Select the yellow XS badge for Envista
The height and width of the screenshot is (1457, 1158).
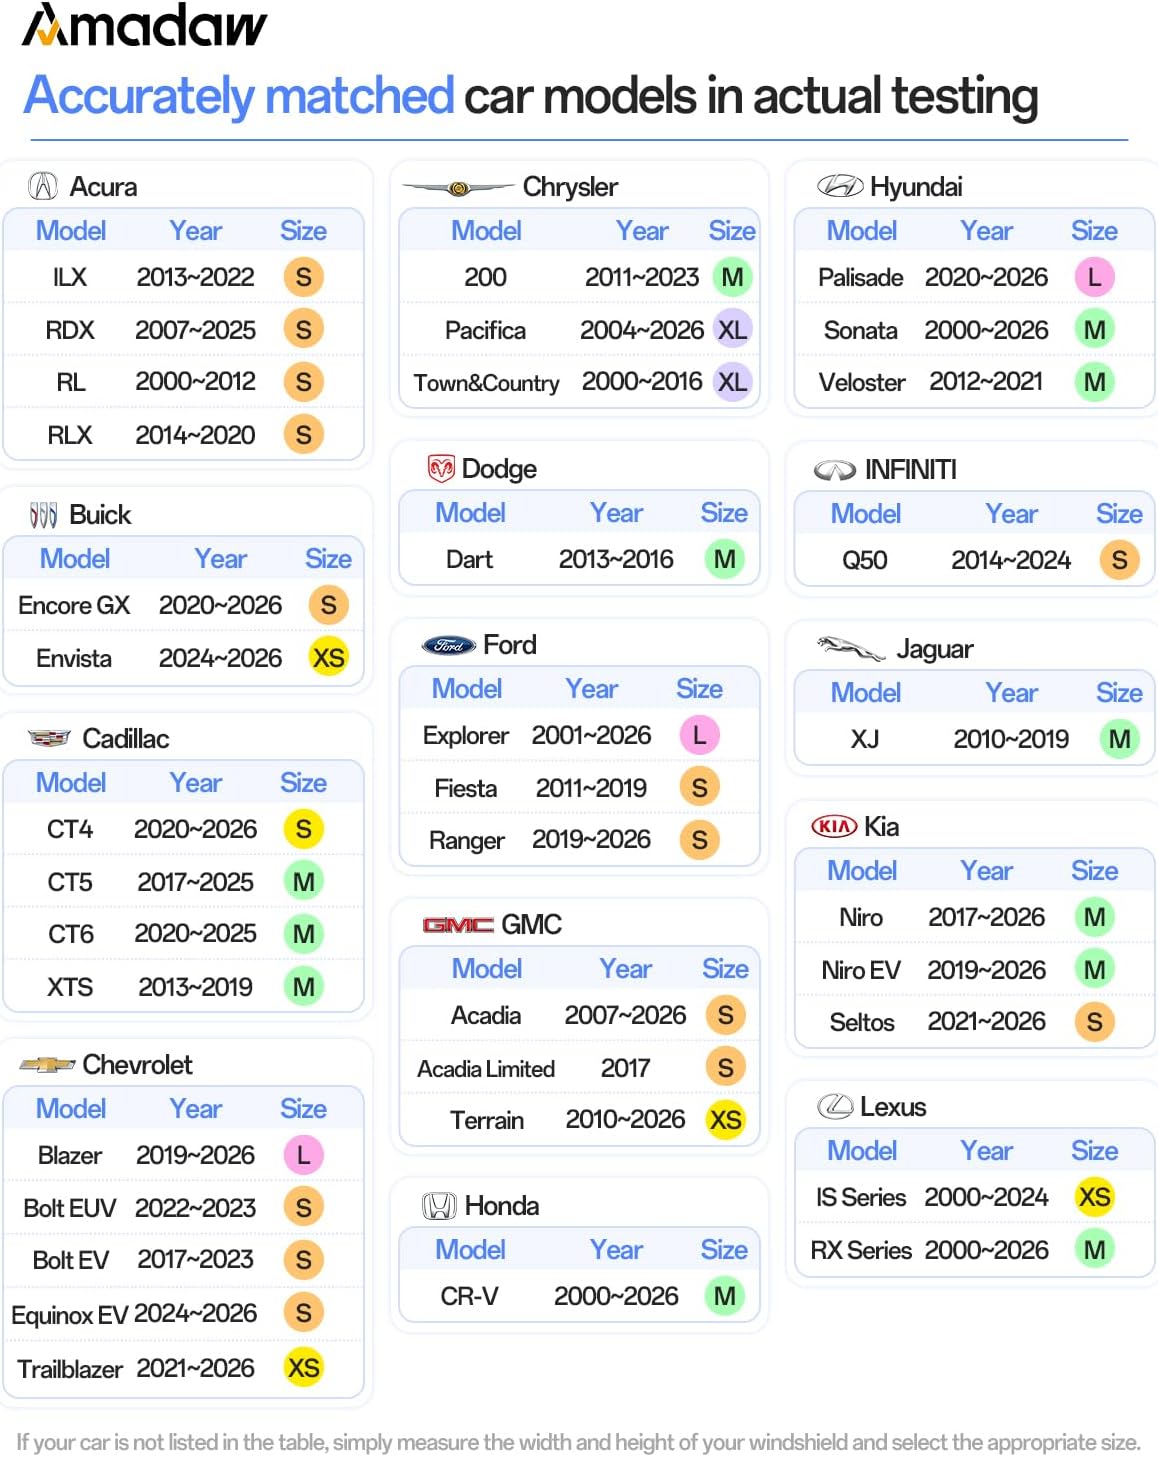point(328,657)
